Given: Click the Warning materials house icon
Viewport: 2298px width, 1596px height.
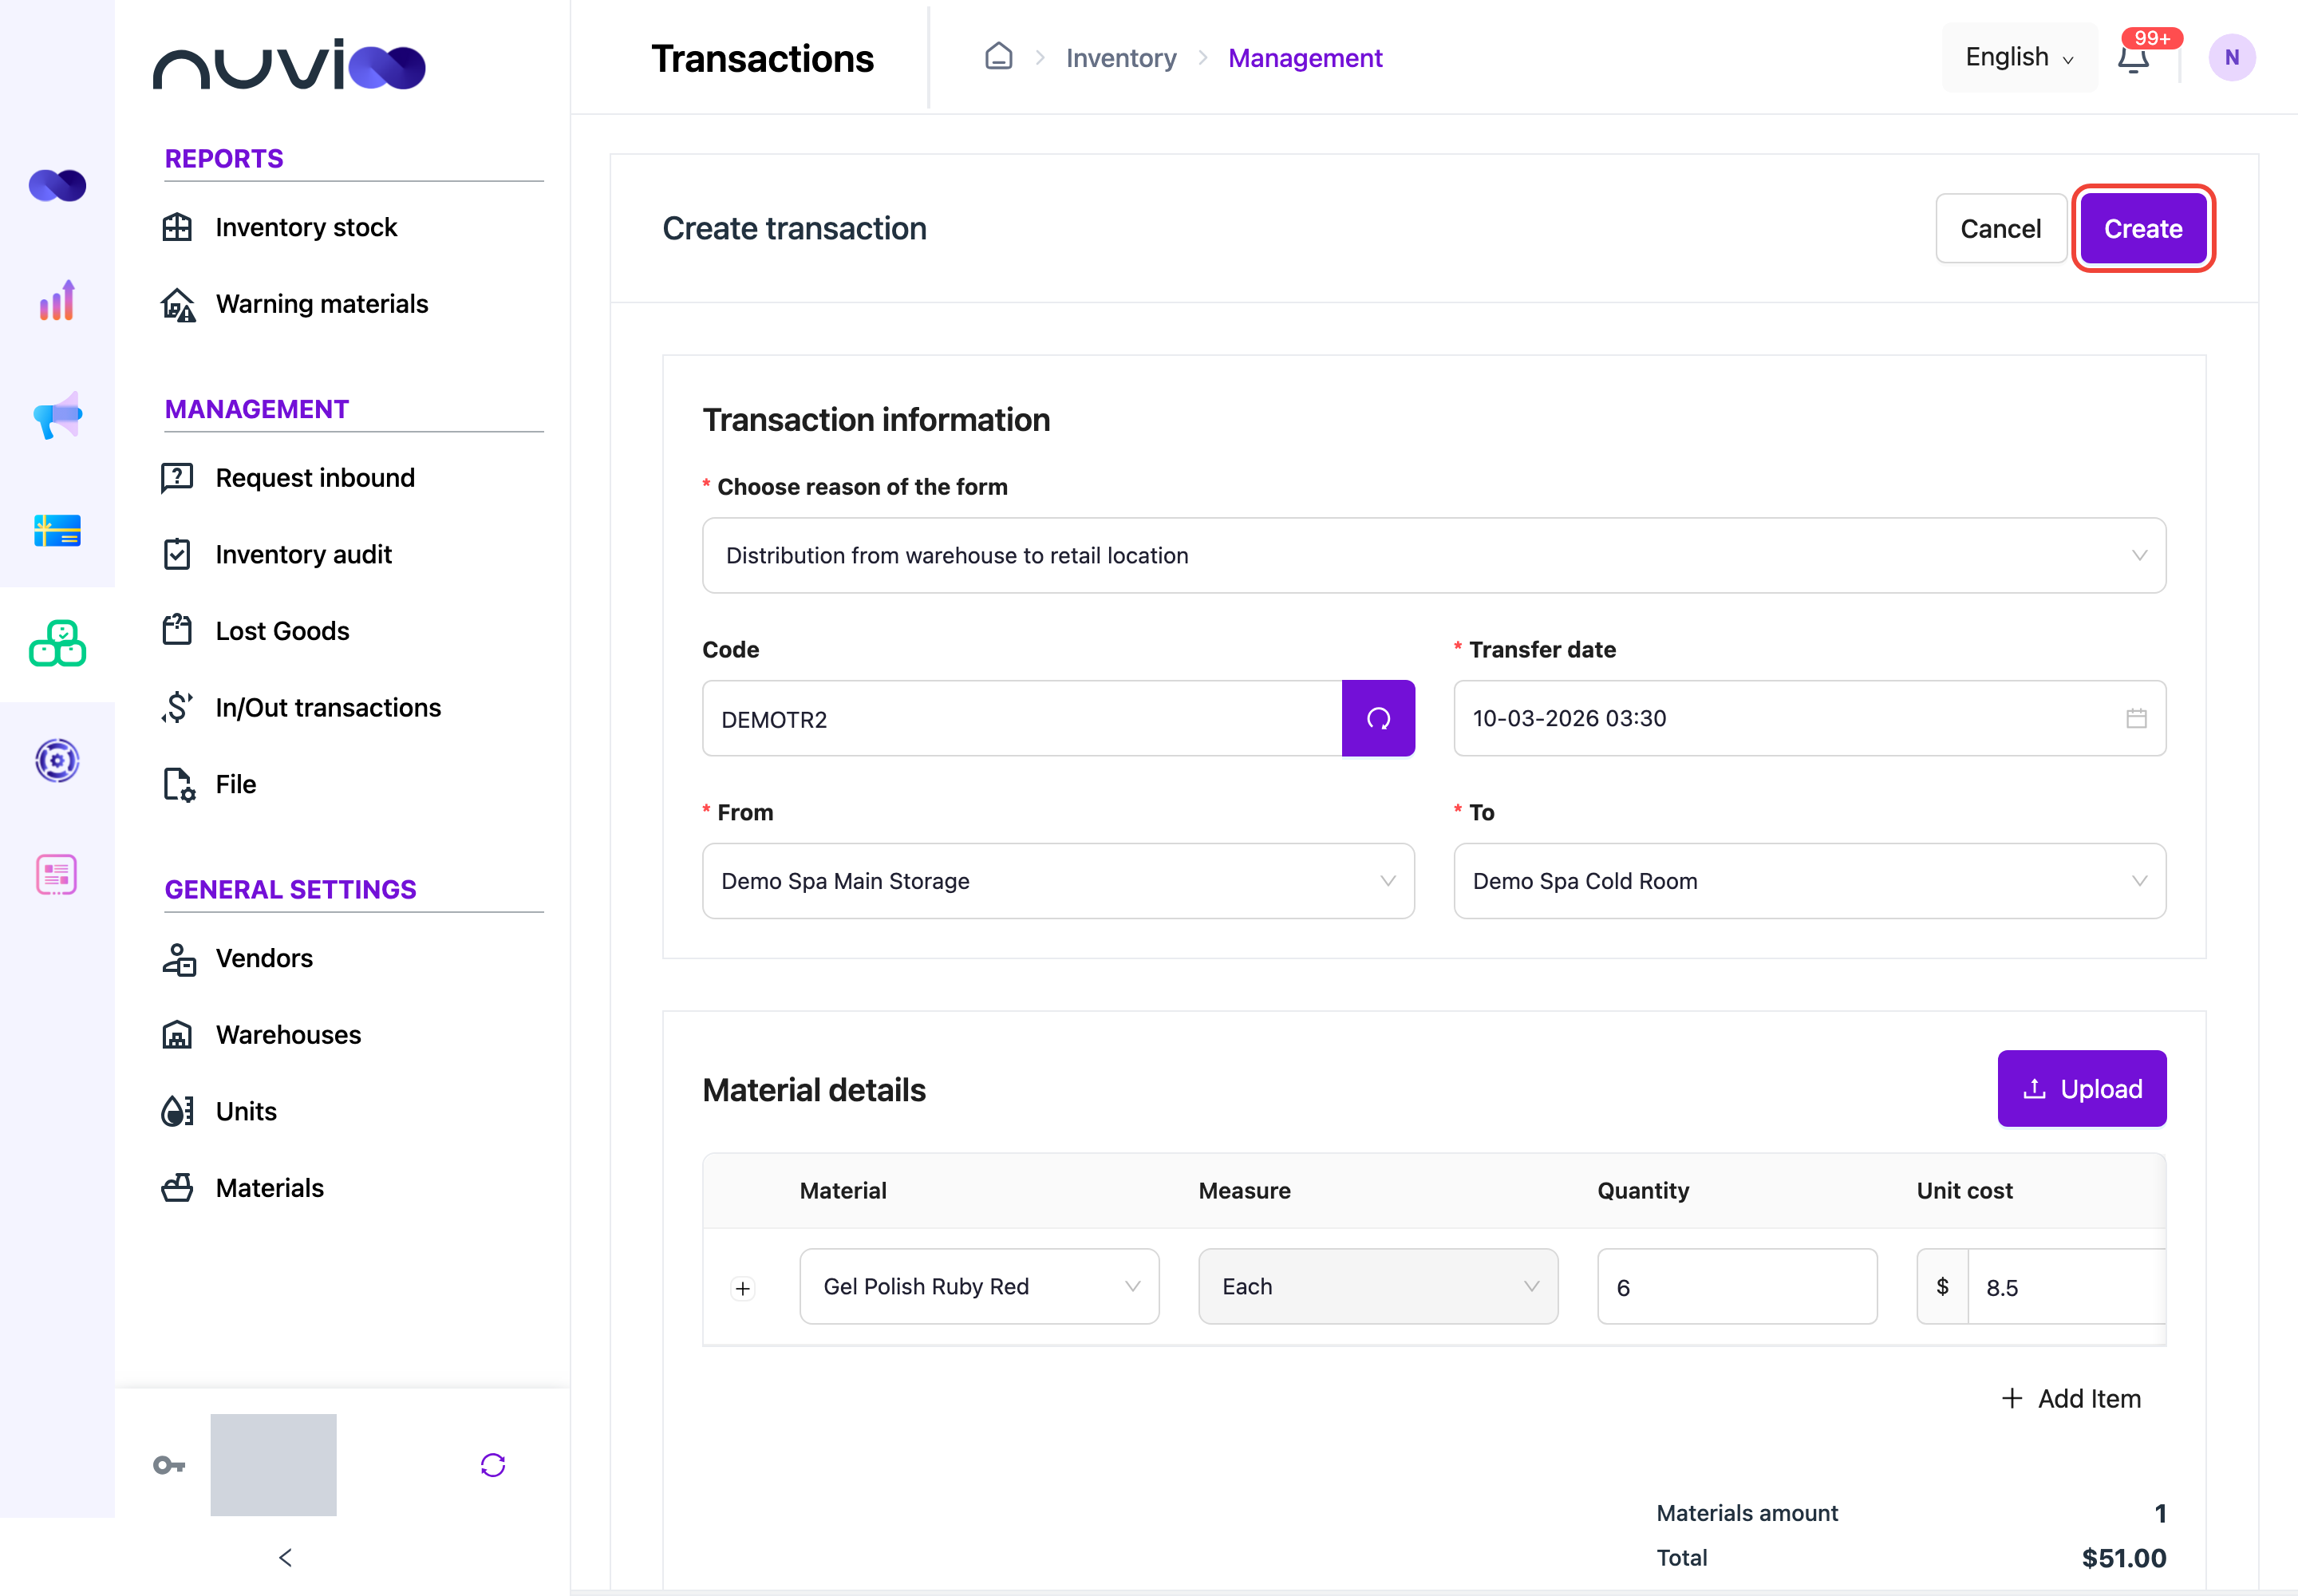Looking at the screenshot, I should (x=177, y=304).
